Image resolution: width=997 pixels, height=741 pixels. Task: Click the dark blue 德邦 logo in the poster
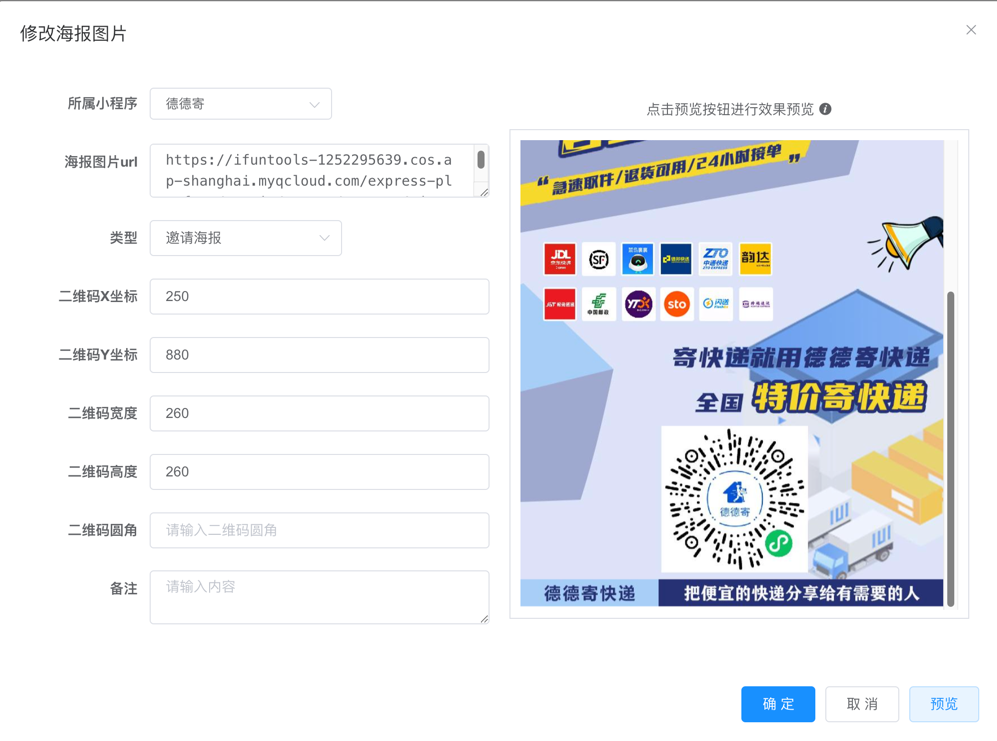pyautogui.click(x=676, y=259)
